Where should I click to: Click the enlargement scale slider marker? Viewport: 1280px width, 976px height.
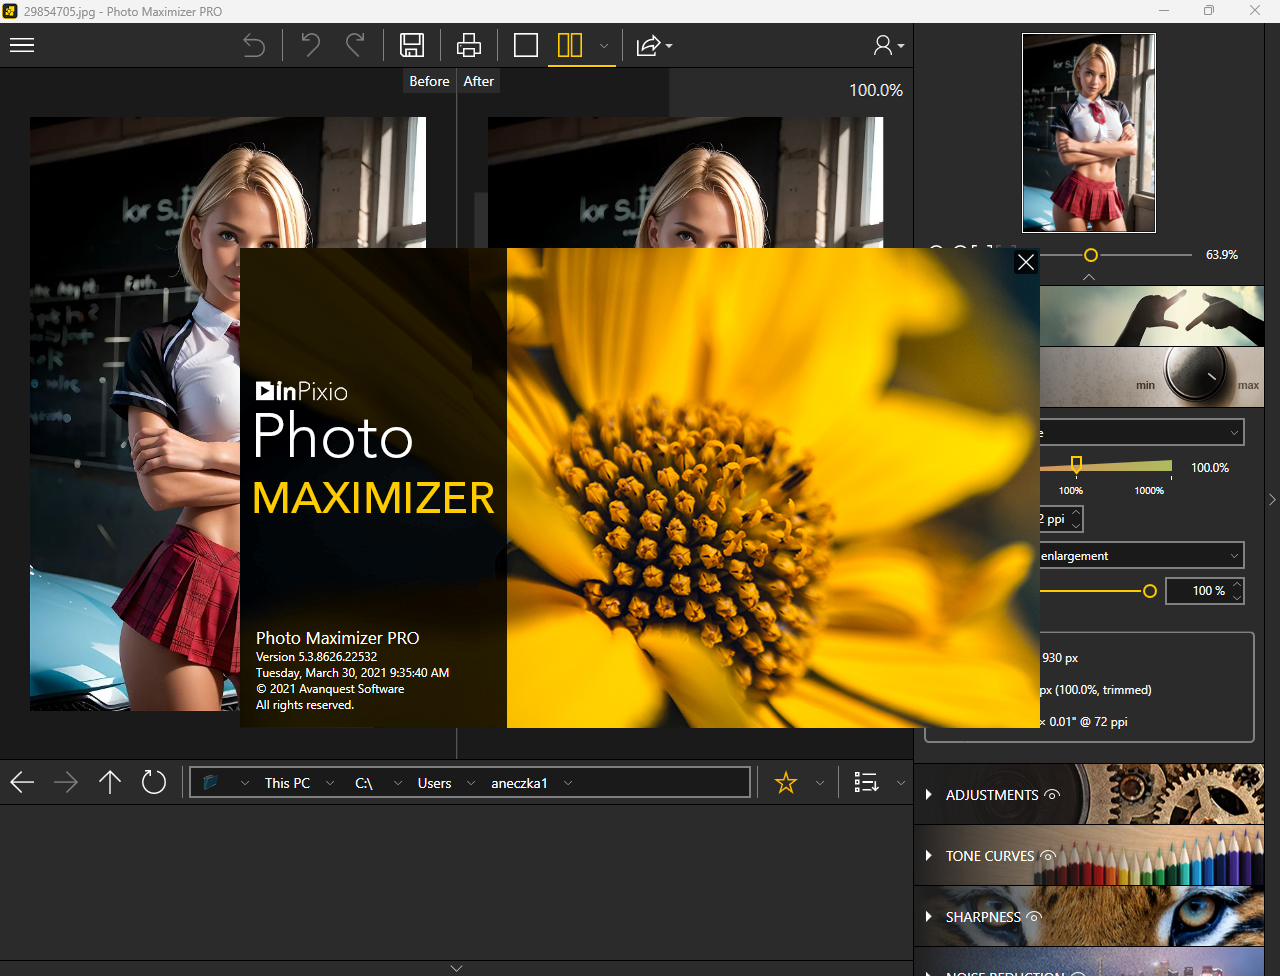click(x=1076, y=464)
